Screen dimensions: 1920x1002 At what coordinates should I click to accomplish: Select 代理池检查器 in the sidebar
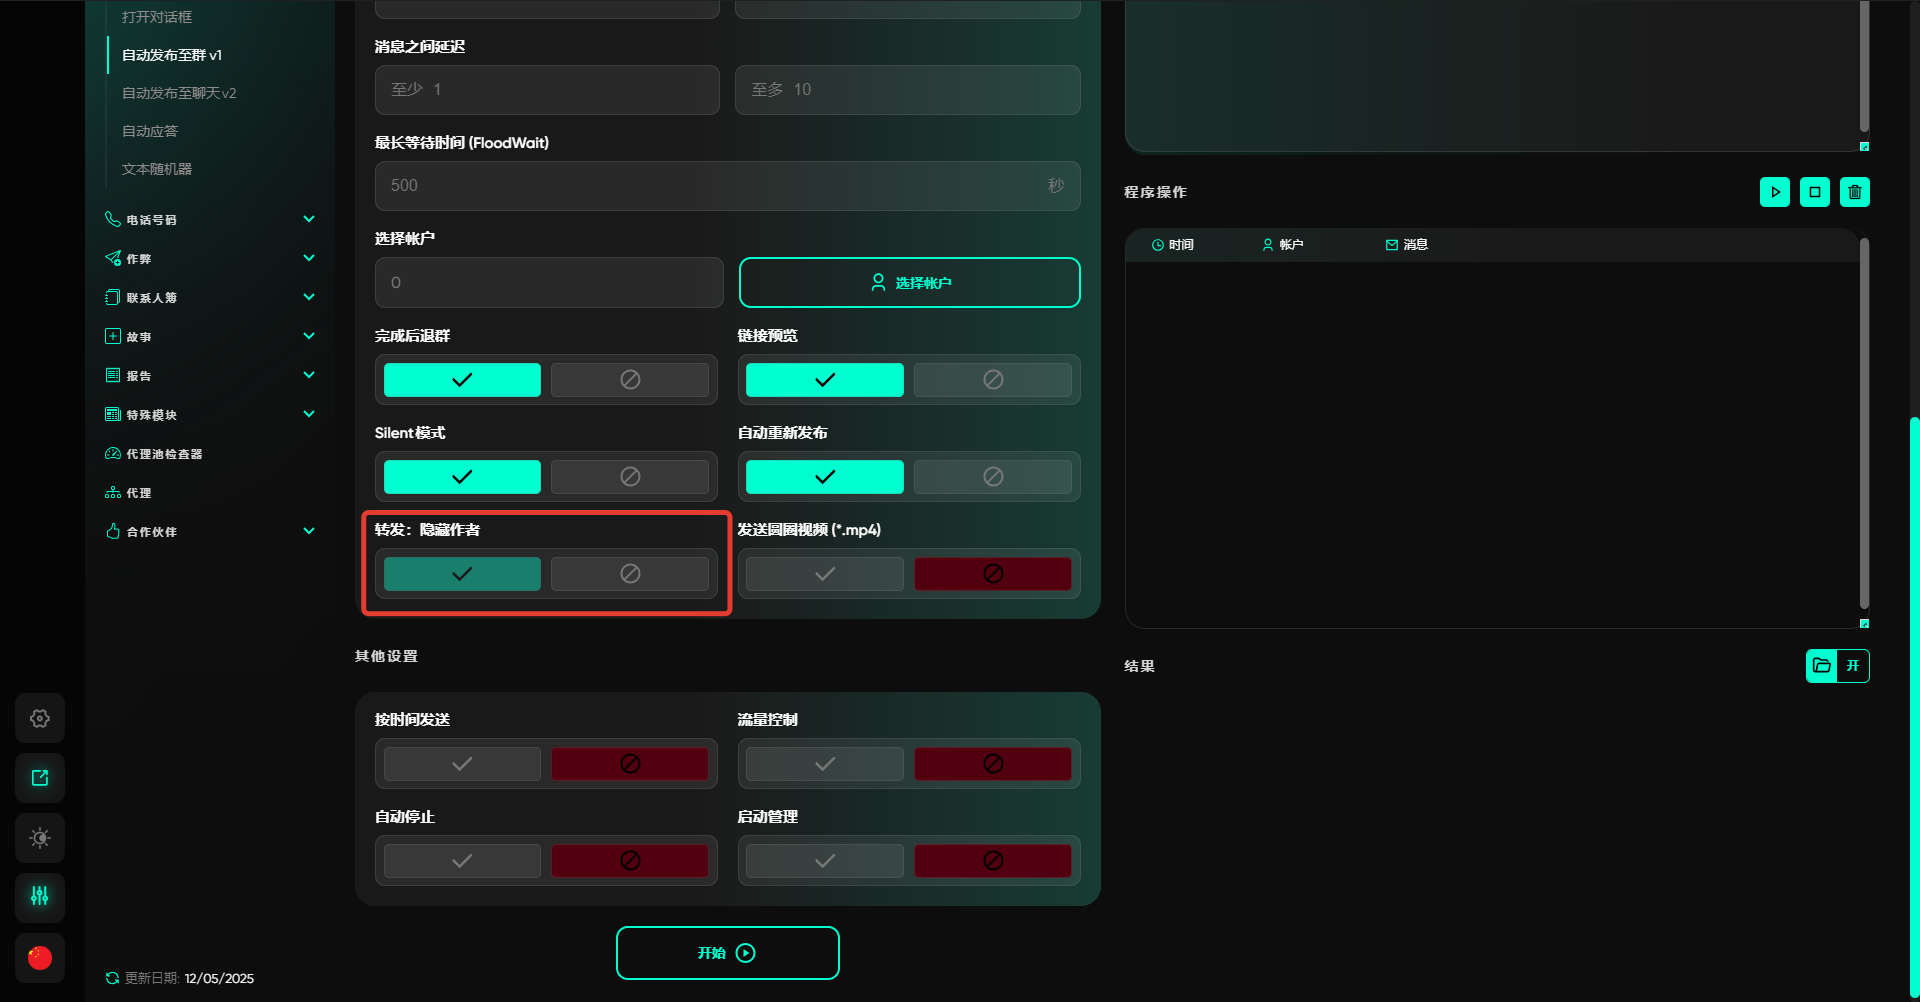pos(164,454)
